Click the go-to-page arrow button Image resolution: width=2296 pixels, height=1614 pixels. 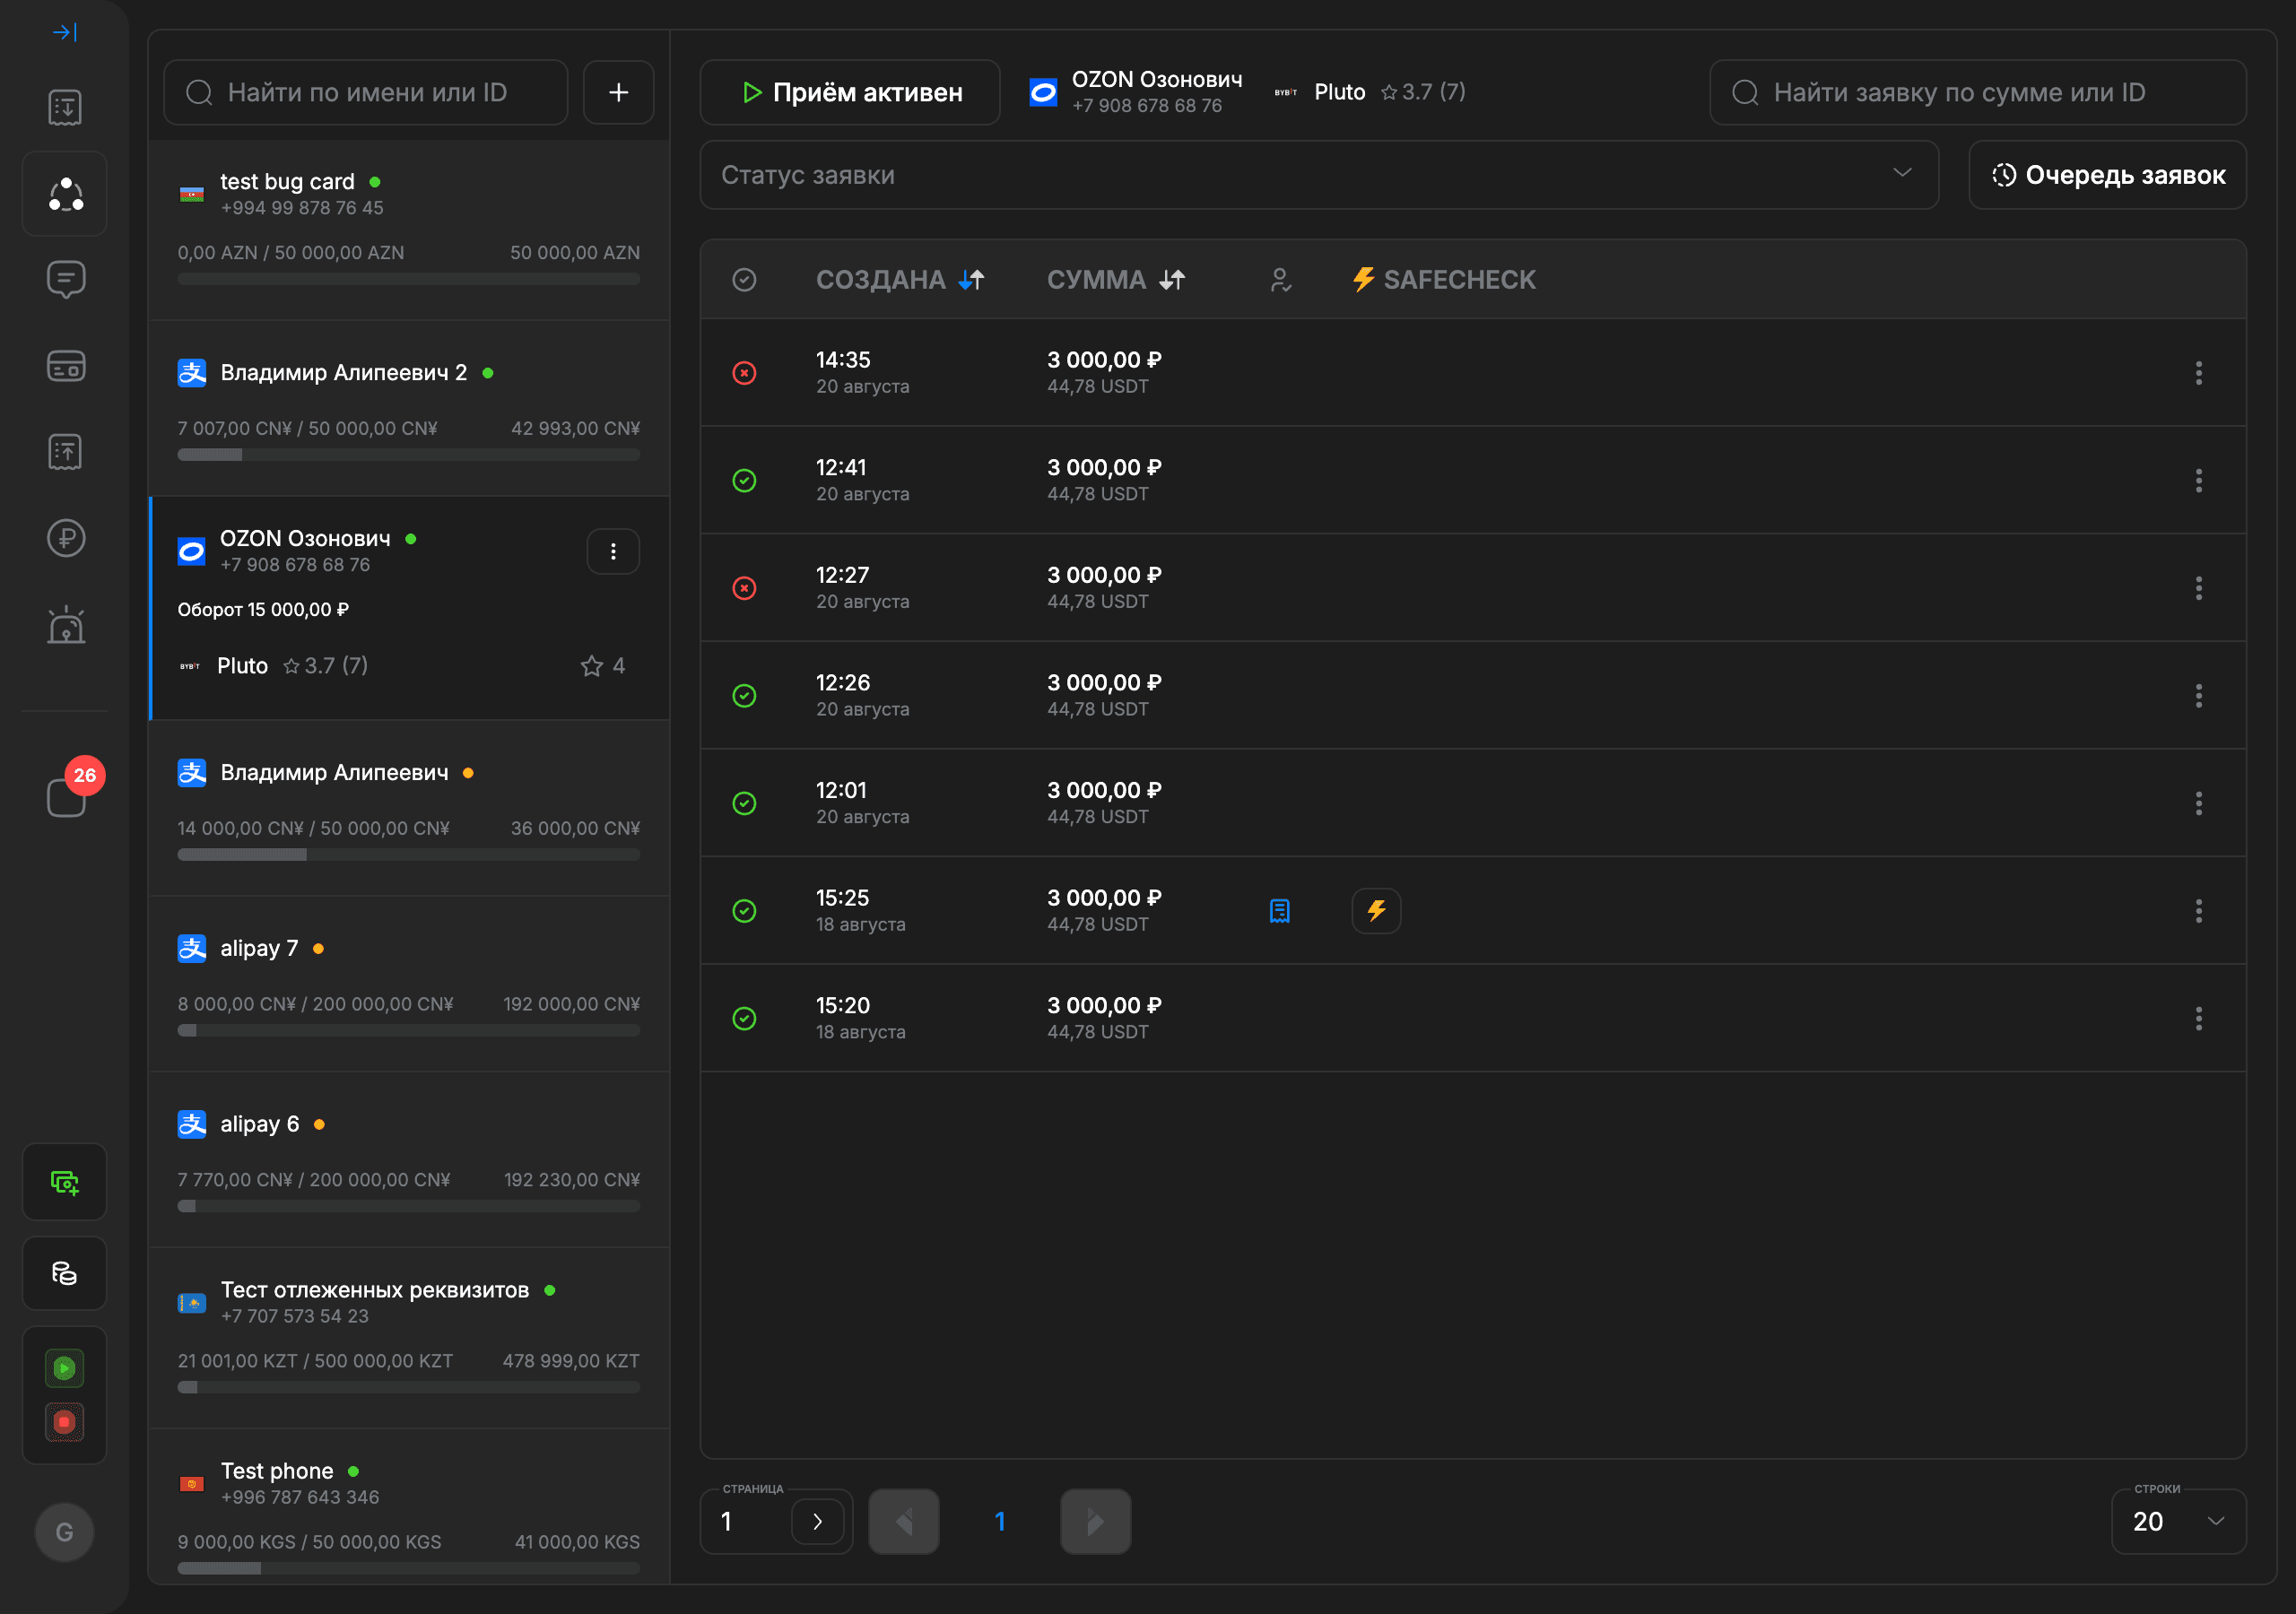817,1521
